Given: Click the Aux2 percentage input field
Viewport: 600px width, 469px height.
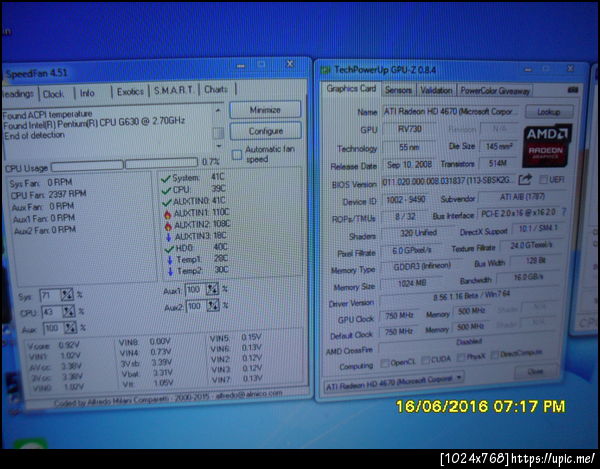Looking at the screenshot, I should [196, 306].
